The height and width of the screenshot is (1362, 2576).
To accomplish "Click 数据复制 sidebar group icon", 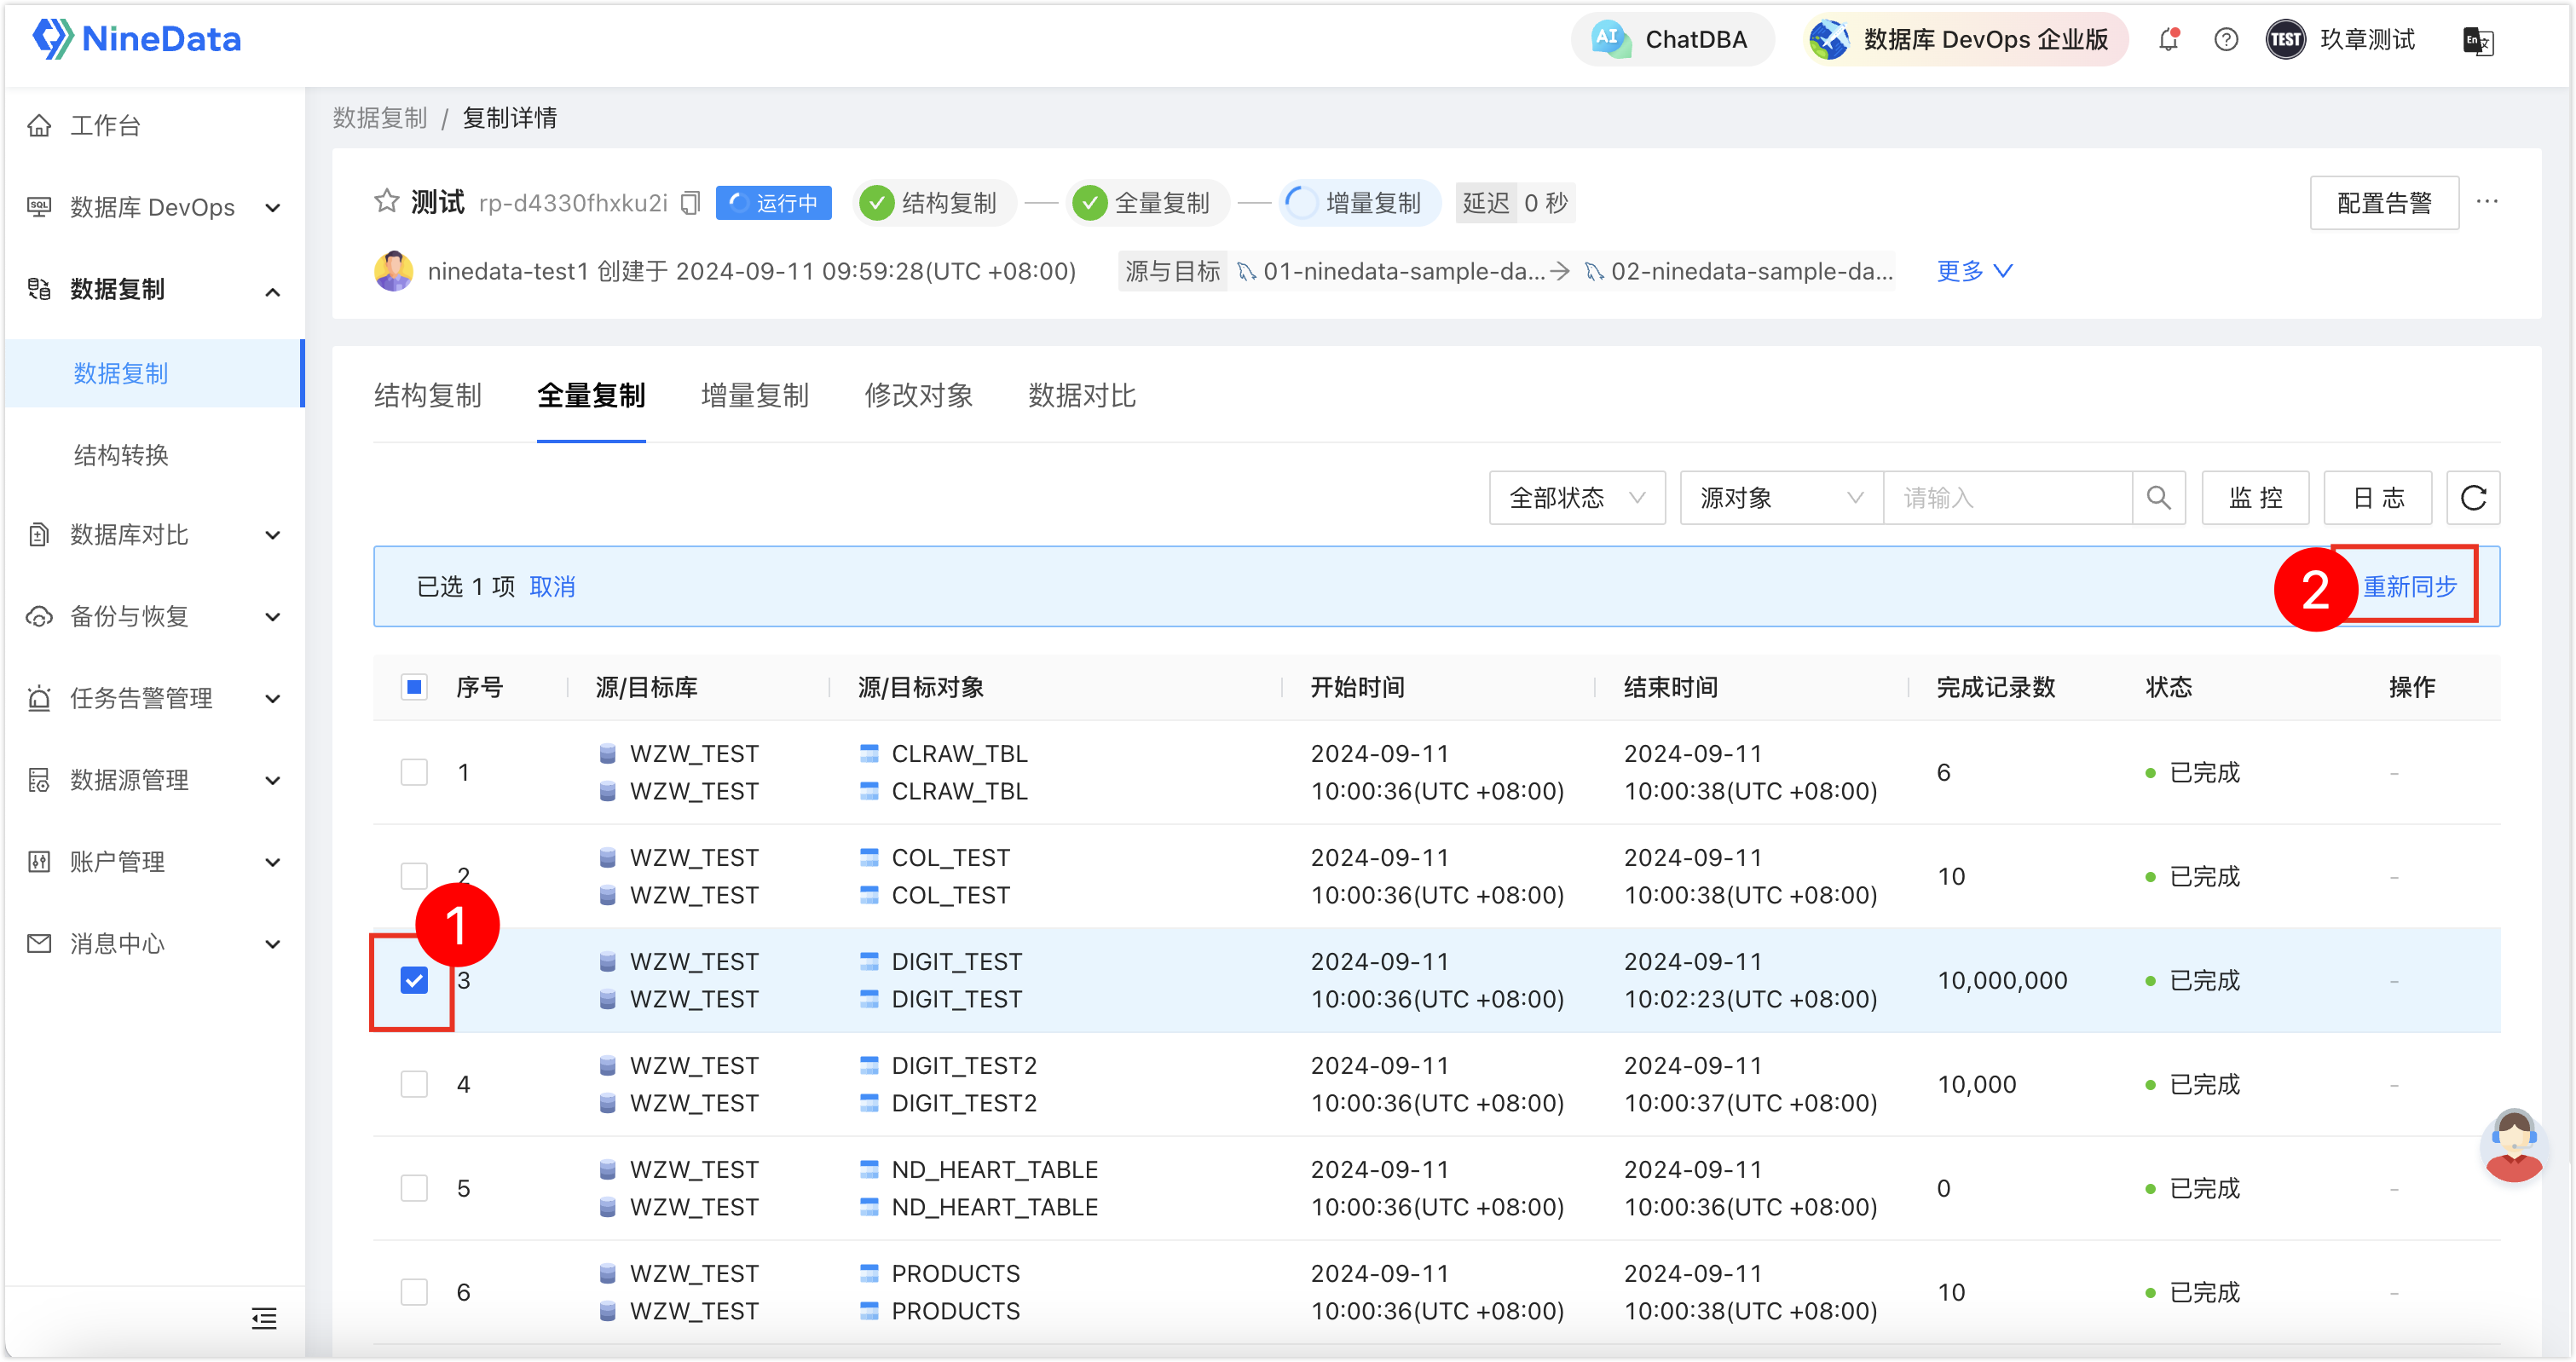I will click(x=39, y=289).
